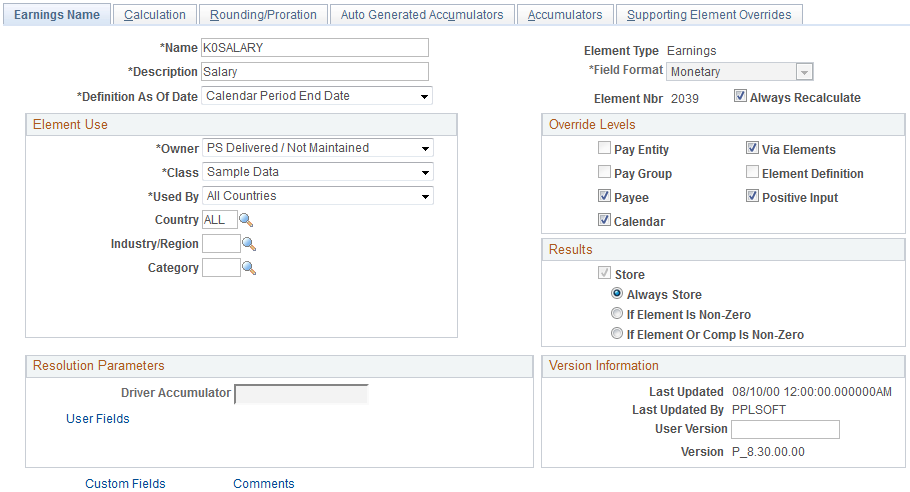The height and width of the screenshot is (492, 910).
Task: Click the Custom Fields link
Action: 125,484
